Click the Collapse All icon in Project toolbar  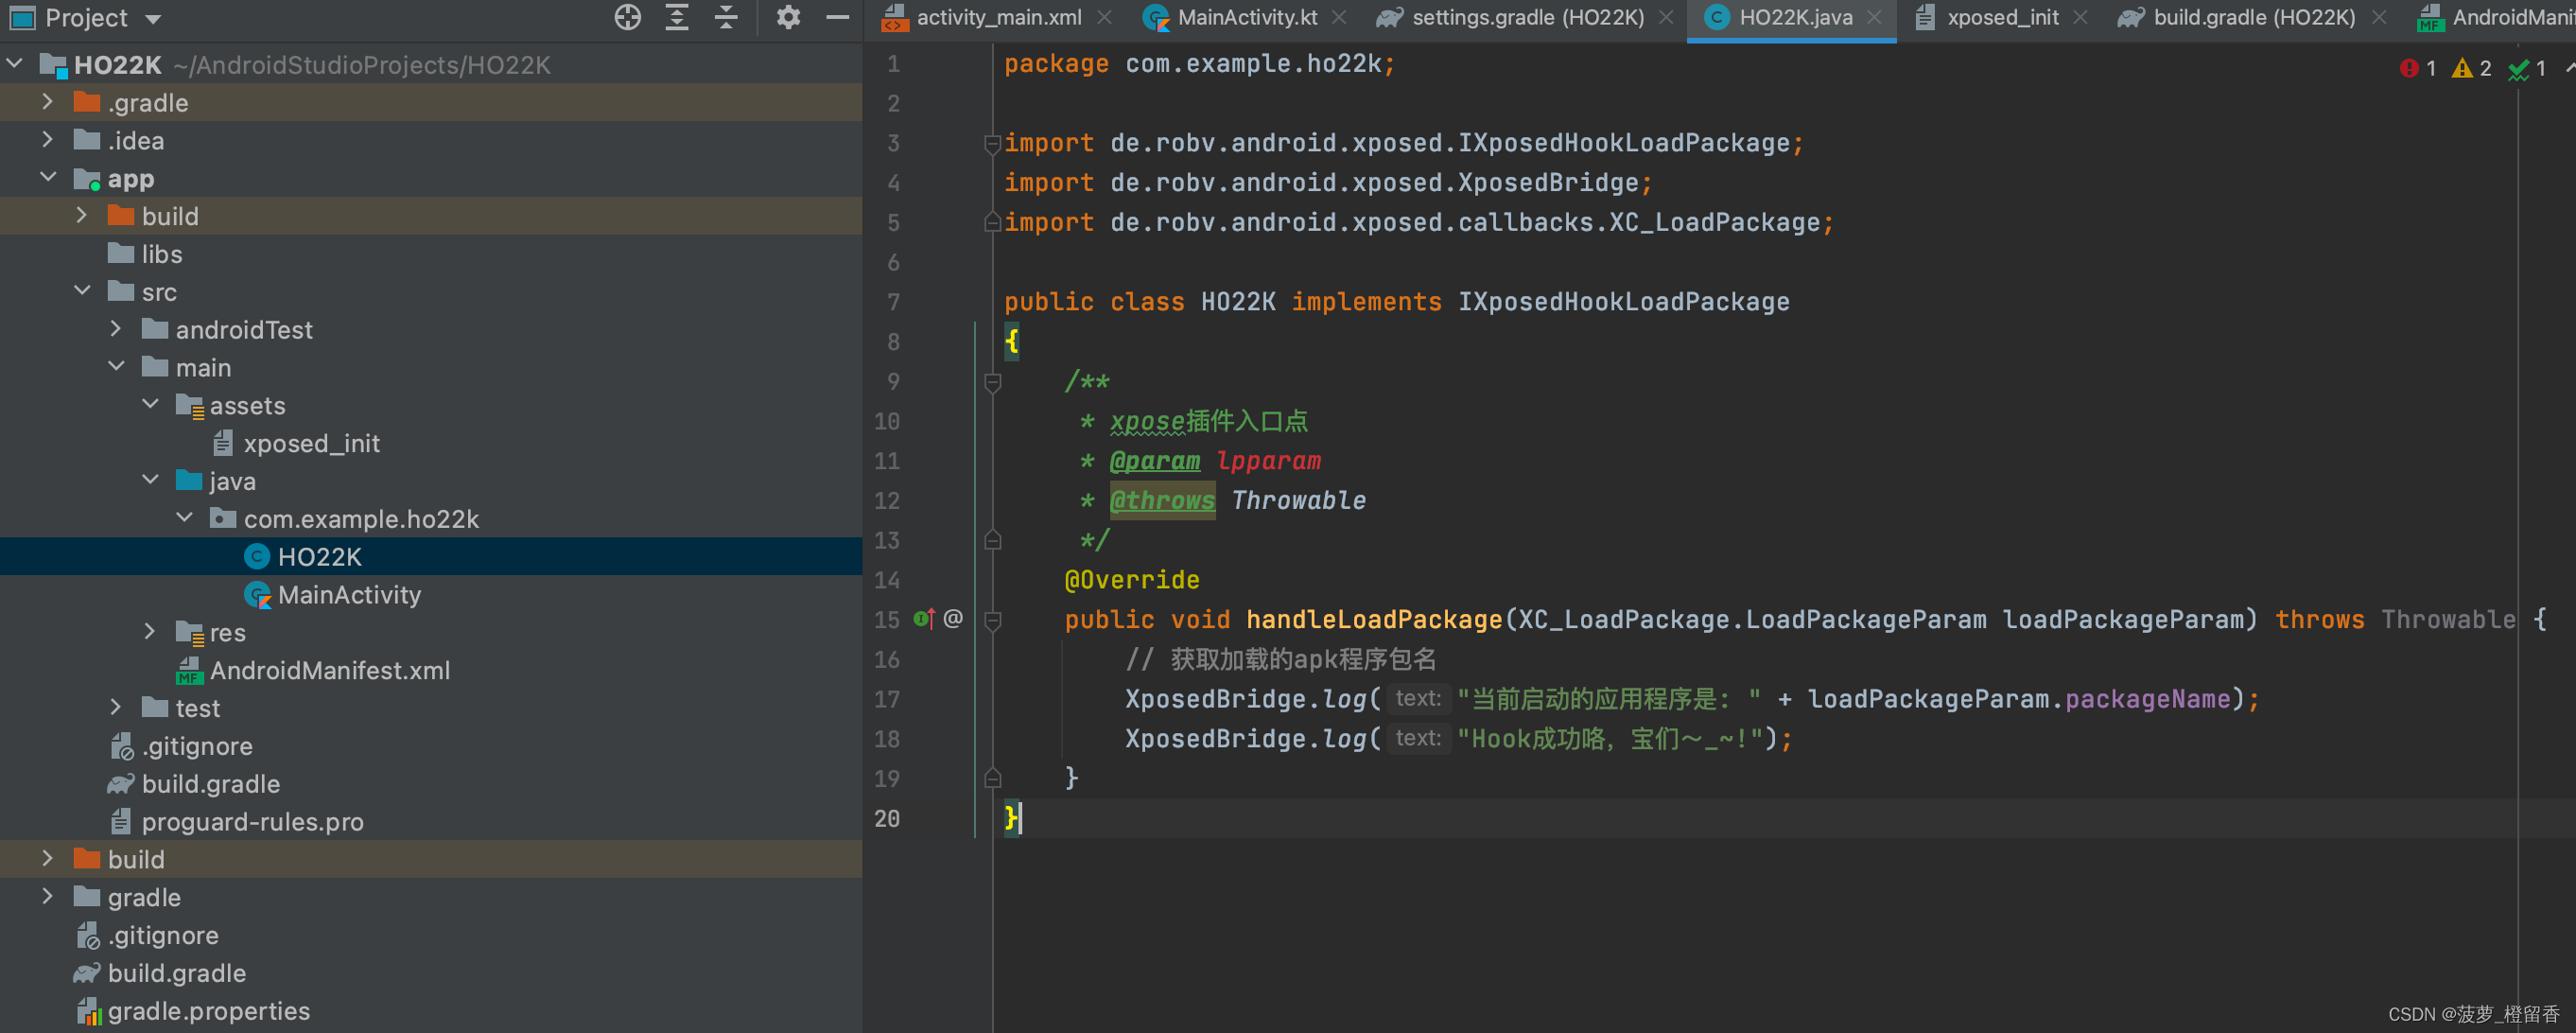[726, 17]
